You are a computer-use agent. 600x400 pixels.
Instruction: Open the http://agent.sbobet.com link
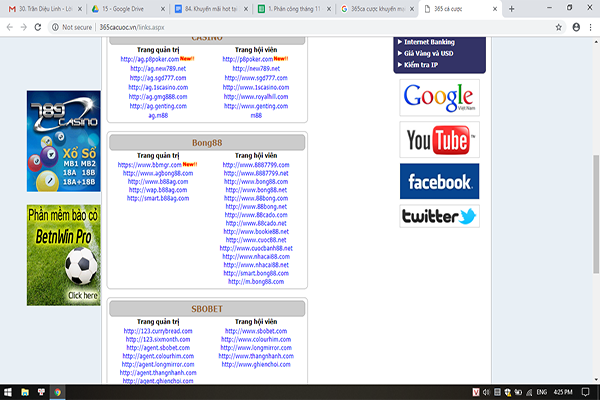pos(158,348)
